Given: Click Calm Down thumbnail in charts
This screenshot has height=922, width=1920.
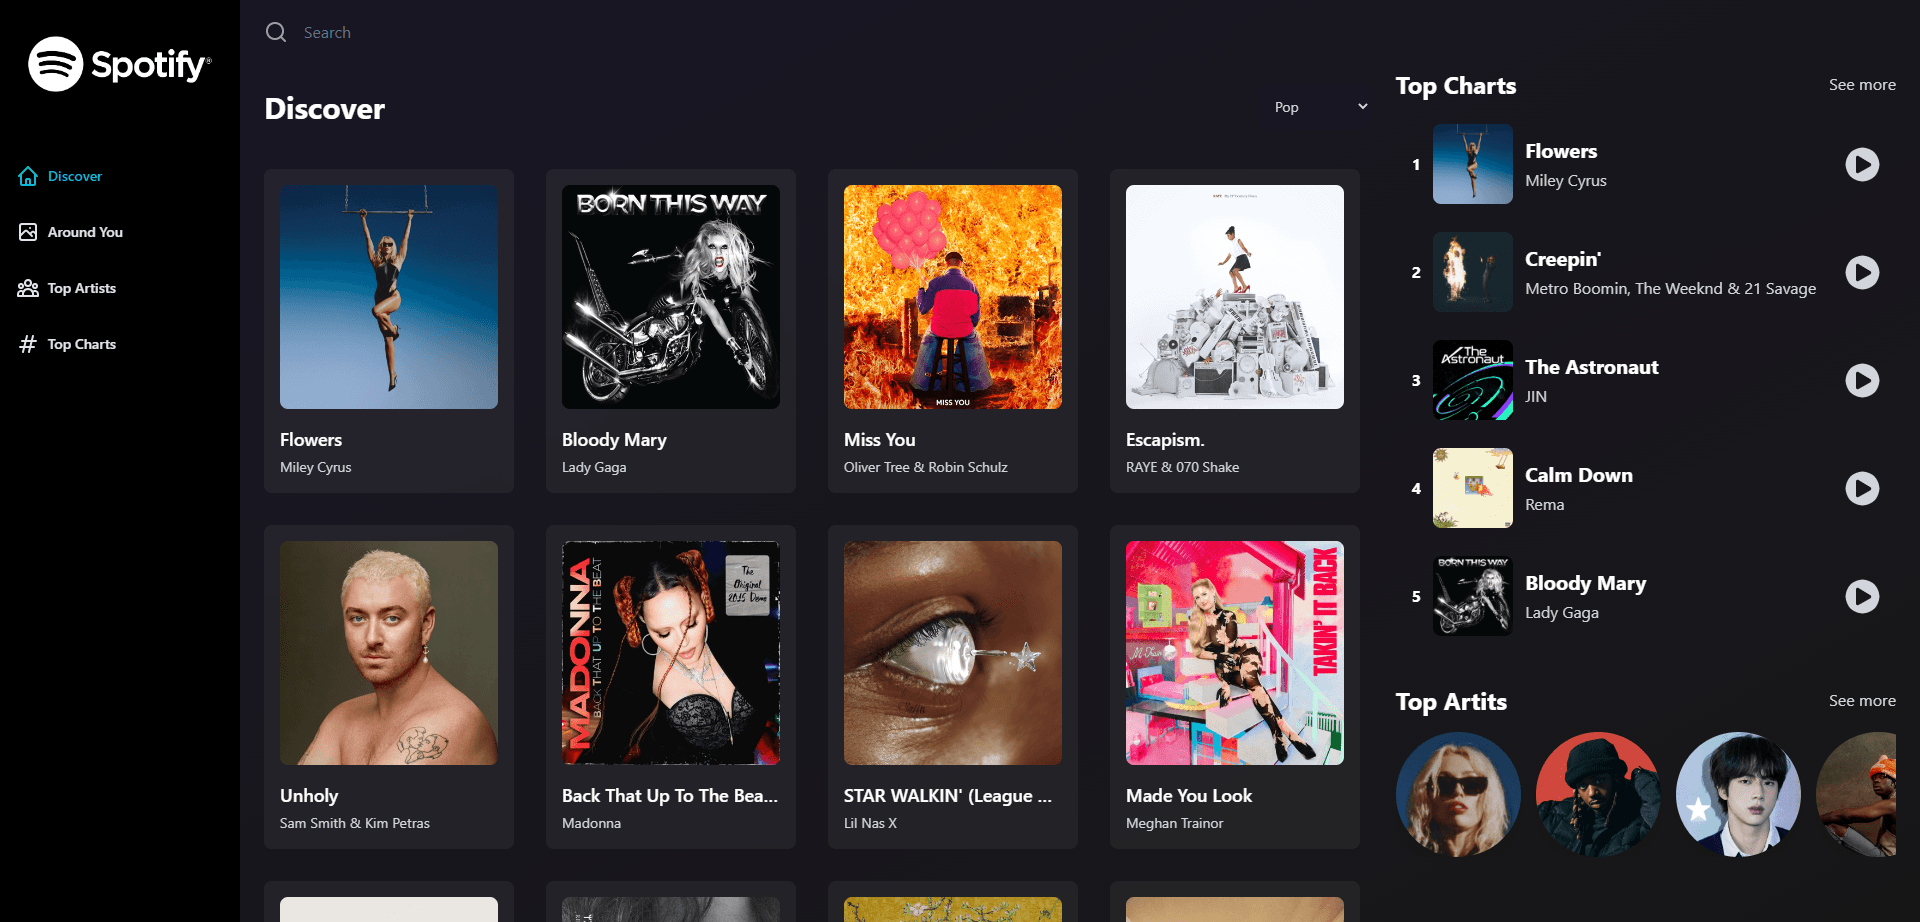Looking at the screenshot, I should click(1473, 488).
